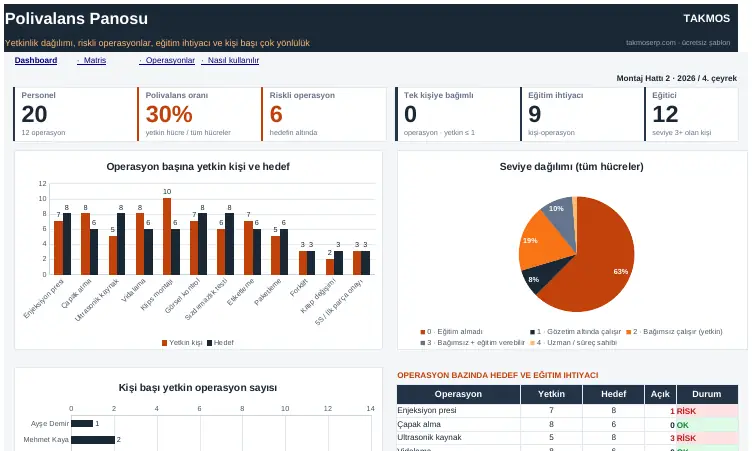The width and height of the screenshot is (752, 451).
Task: Click the 19% pie slice
Action: click(542, 242)
